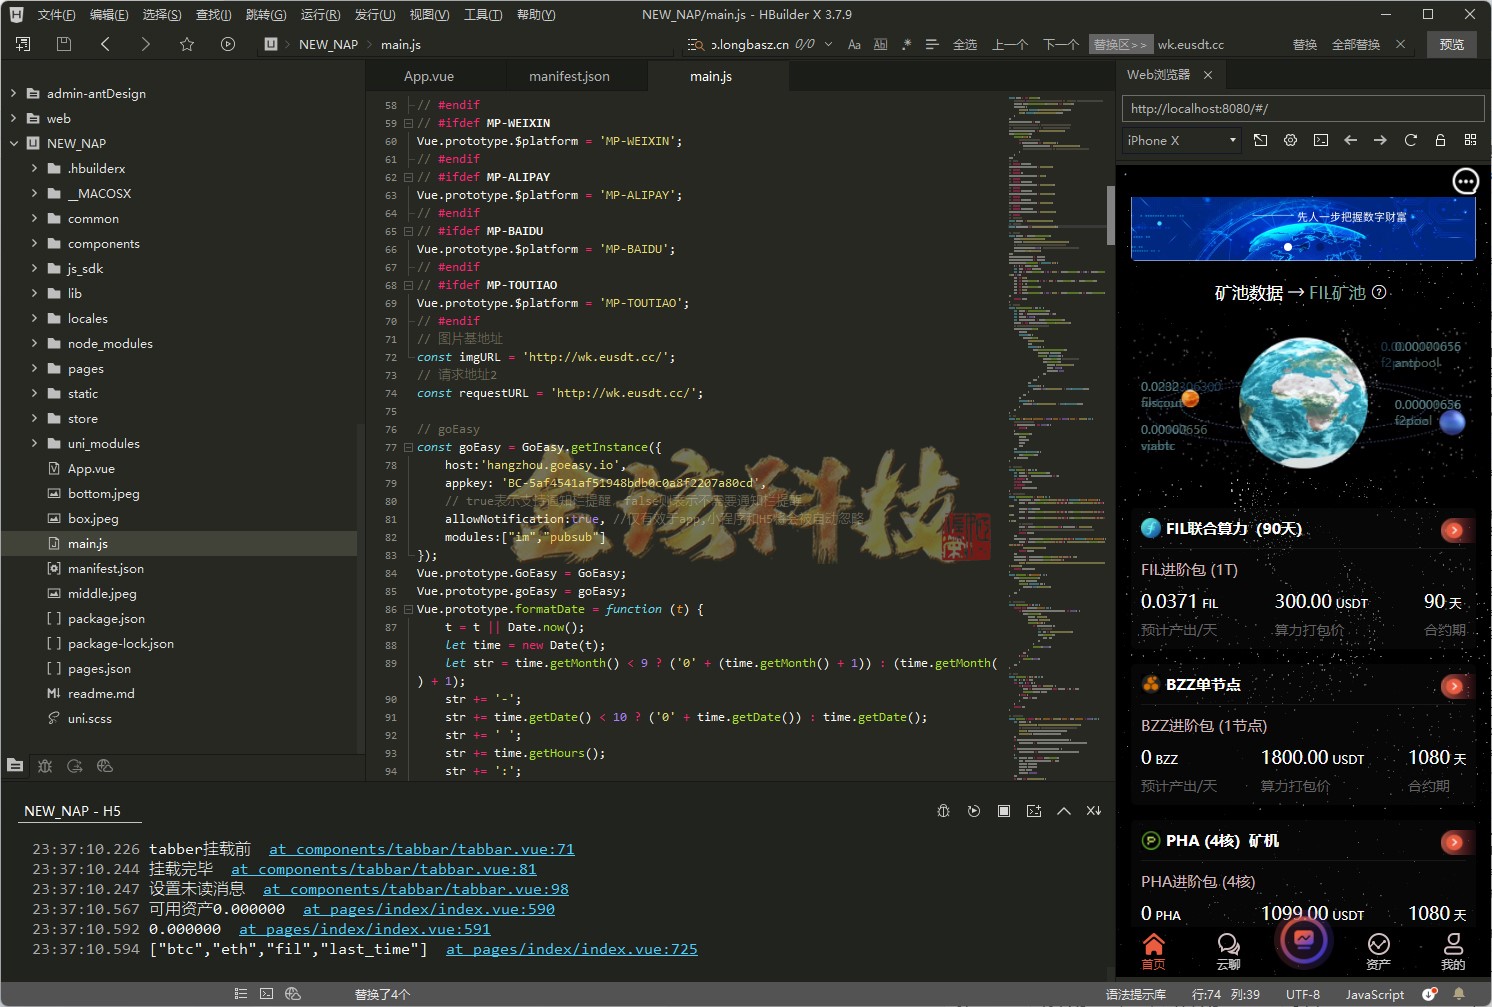1492x1007 pixels.
Task: Click the localhost URL address field
Action: point(1302,108)
